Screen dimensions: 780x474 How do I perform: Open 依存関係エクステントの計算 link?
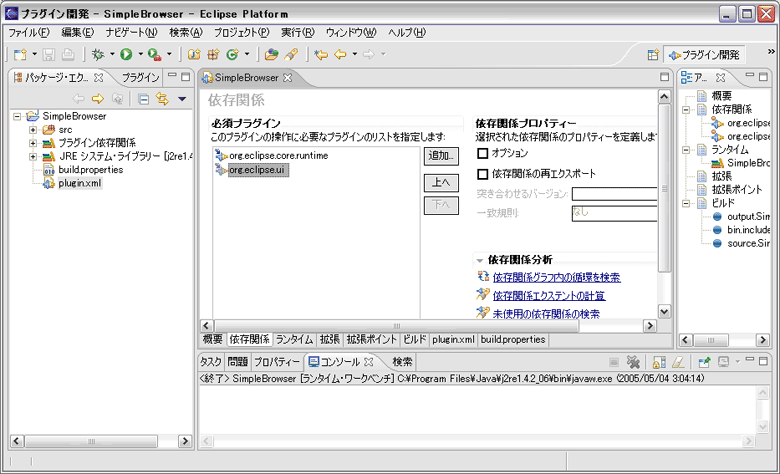[549, 296]
